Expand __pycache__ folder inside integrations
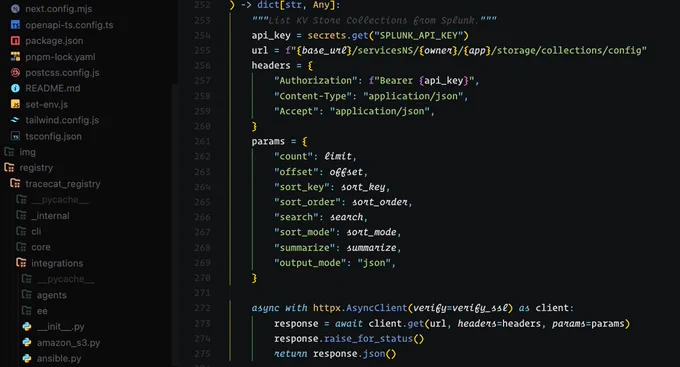The height and width of the screenshot is (367, 680). coord(65,279)
